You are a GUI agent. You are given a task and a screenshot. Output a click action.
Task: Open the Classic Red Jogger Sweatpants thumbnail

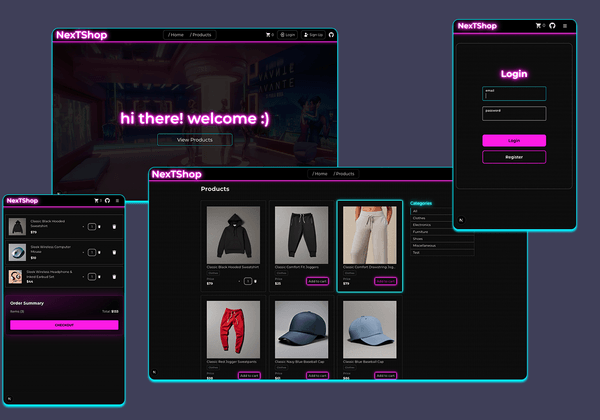[x=232, y=327]
